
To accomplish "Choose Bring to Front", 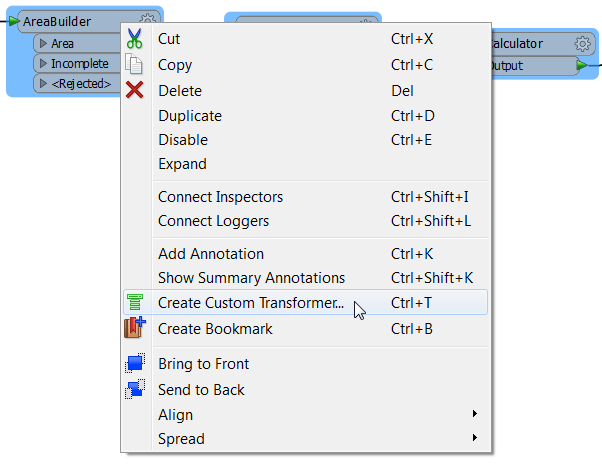I will point(306,364).
